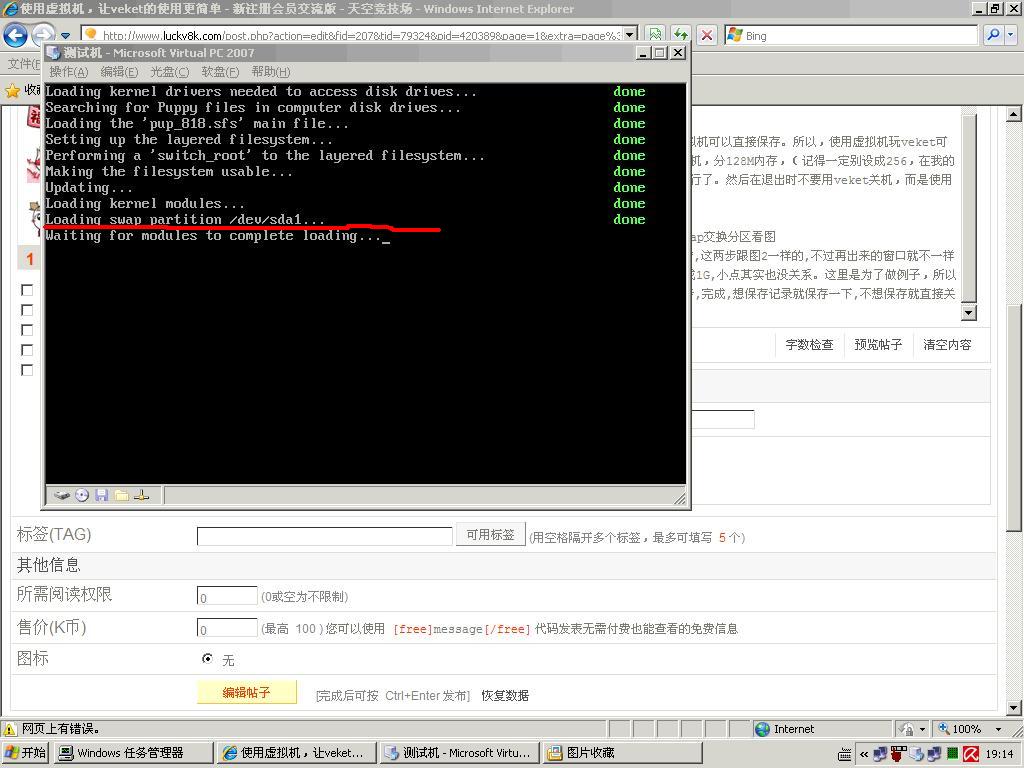Click the IE Forward arrow button

tap(43, 35)
